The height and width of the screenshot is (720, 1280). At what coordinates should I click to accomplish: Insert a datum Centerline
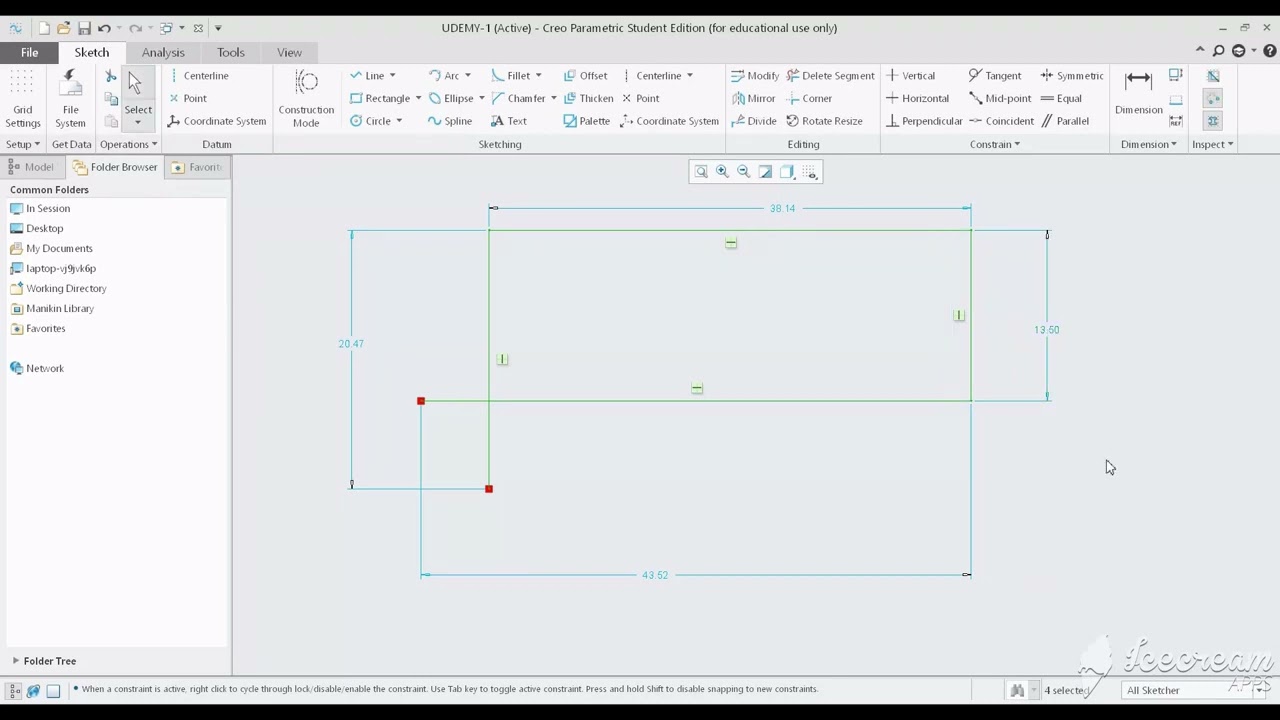pyautogui.click(x=199, y=76)
